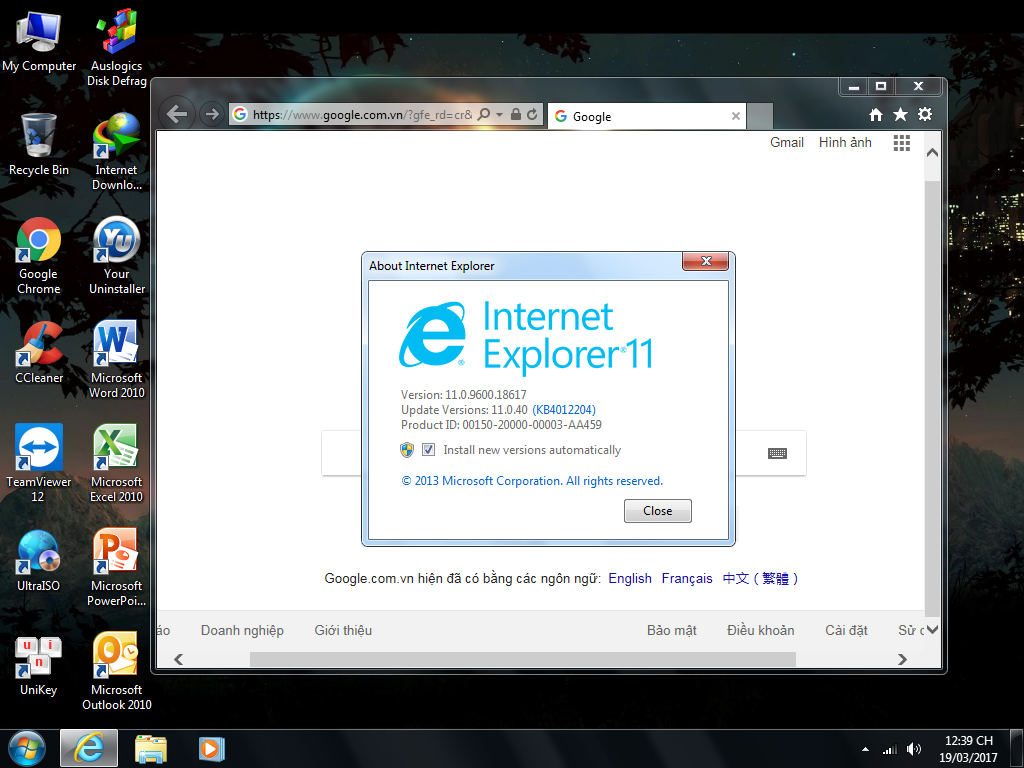
Task: Open Google on-screen keyboard icon
Action: click(x=777, y=453)
